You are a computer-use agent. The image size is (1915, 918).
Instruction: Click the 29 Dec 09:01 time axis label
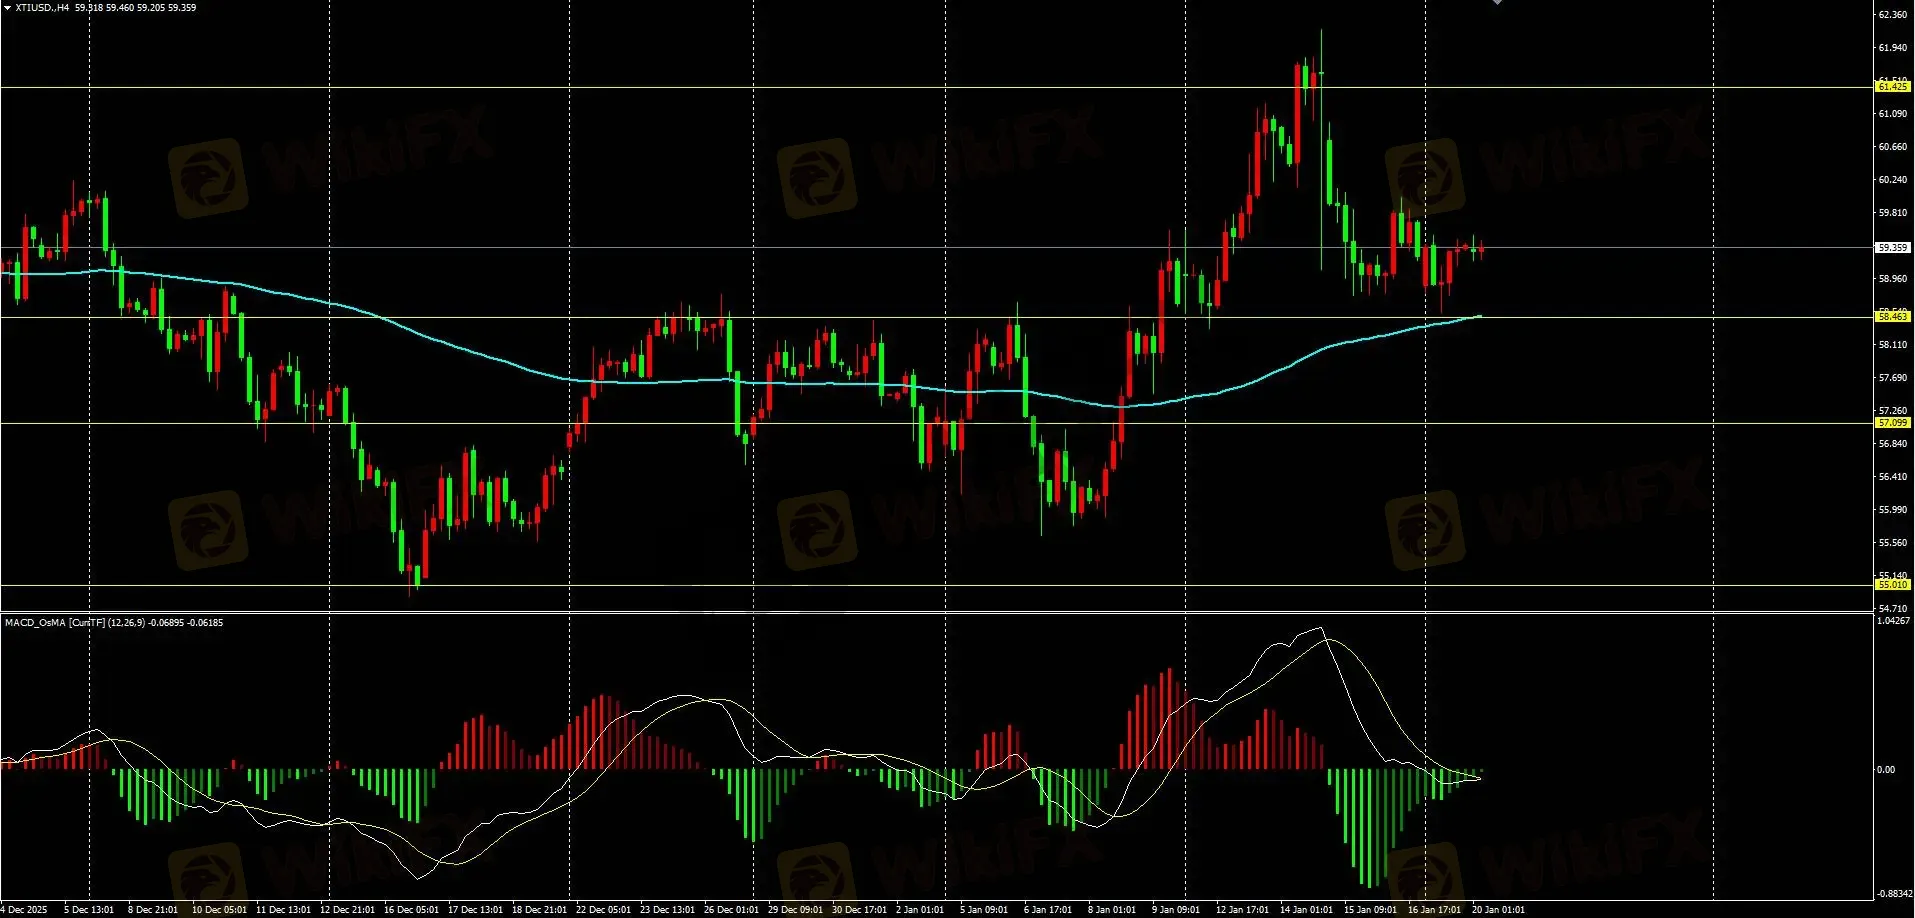[795, 910]
